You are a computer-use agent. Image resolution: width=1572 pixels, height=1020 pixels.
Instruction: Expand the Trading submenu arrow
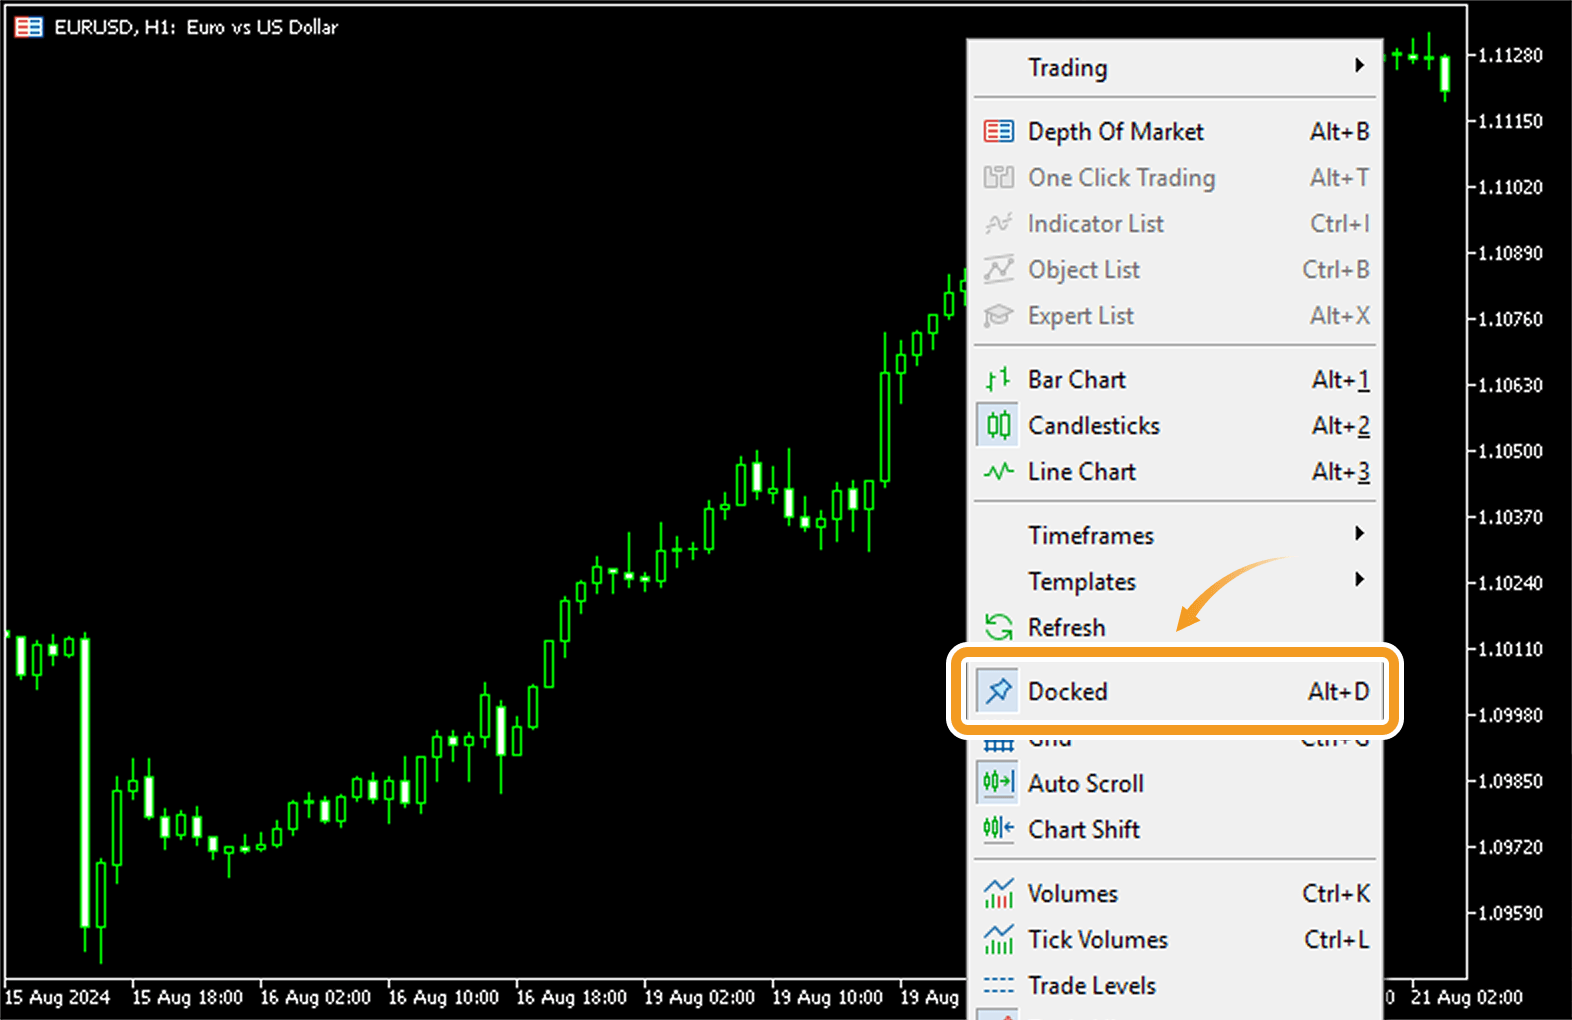[x=1359, y=66]
